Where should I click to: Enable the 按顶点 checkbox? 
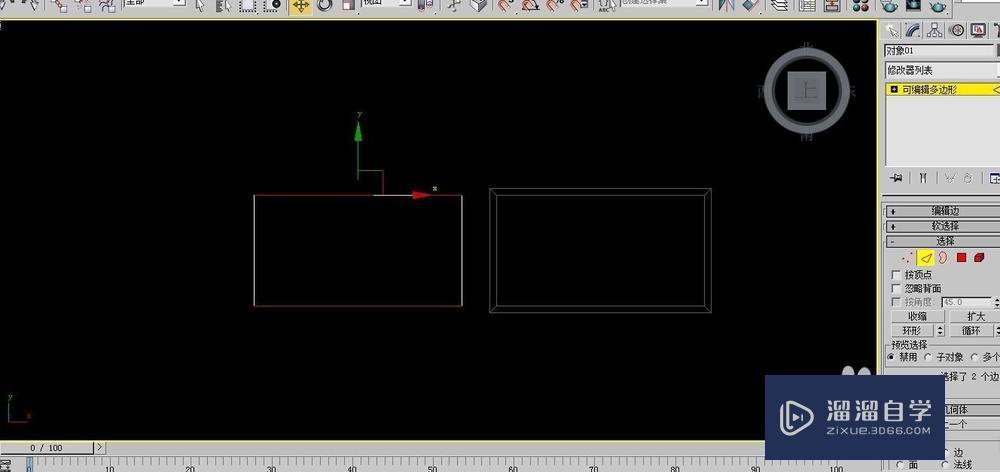[896, 274]
